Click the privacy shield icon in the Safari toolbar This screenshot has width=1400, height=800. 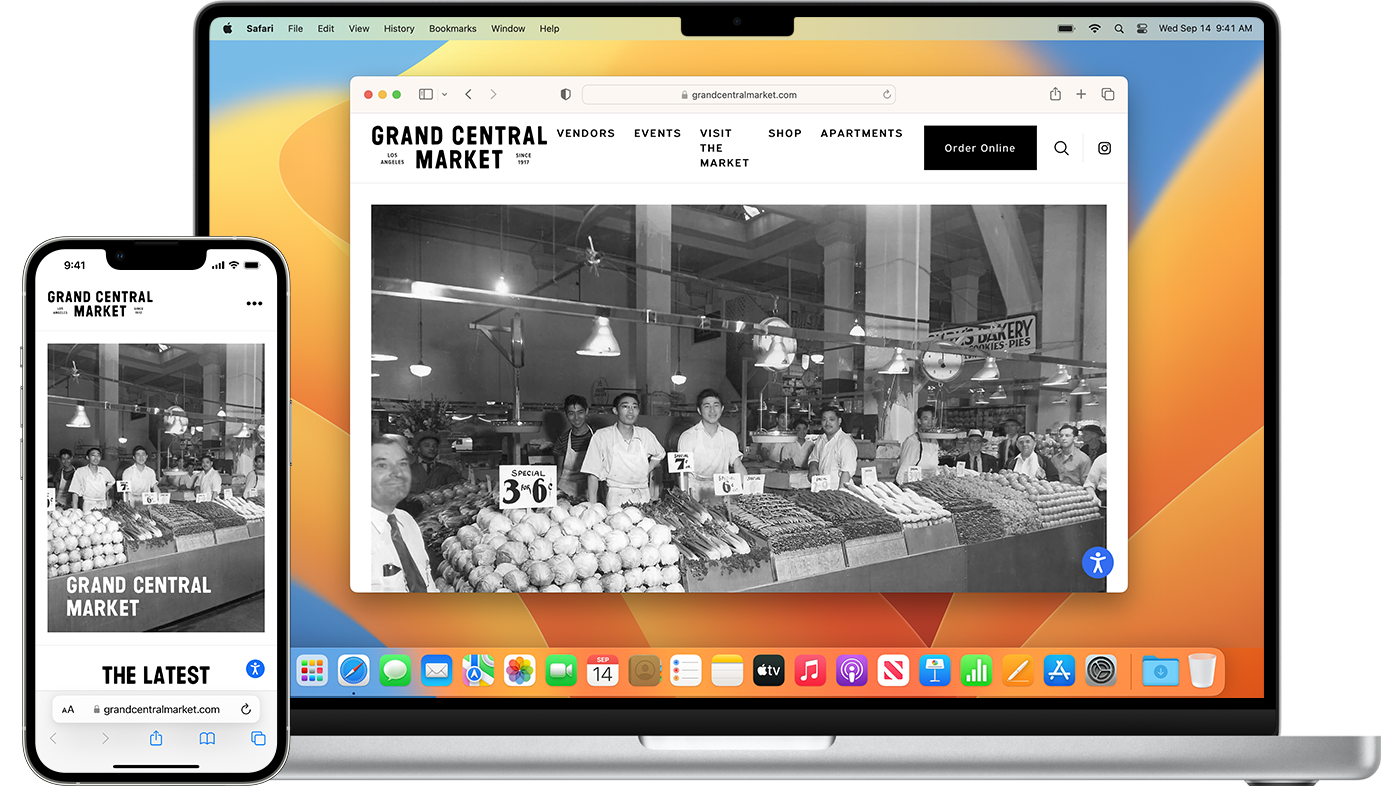point(565,94)
